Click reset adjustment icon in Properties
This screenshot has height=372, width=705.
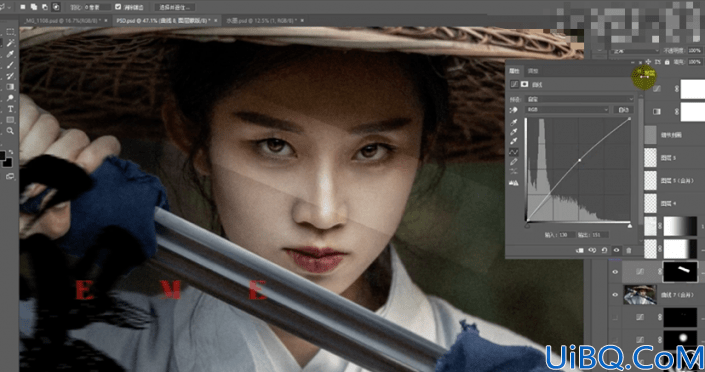[604, 250]
